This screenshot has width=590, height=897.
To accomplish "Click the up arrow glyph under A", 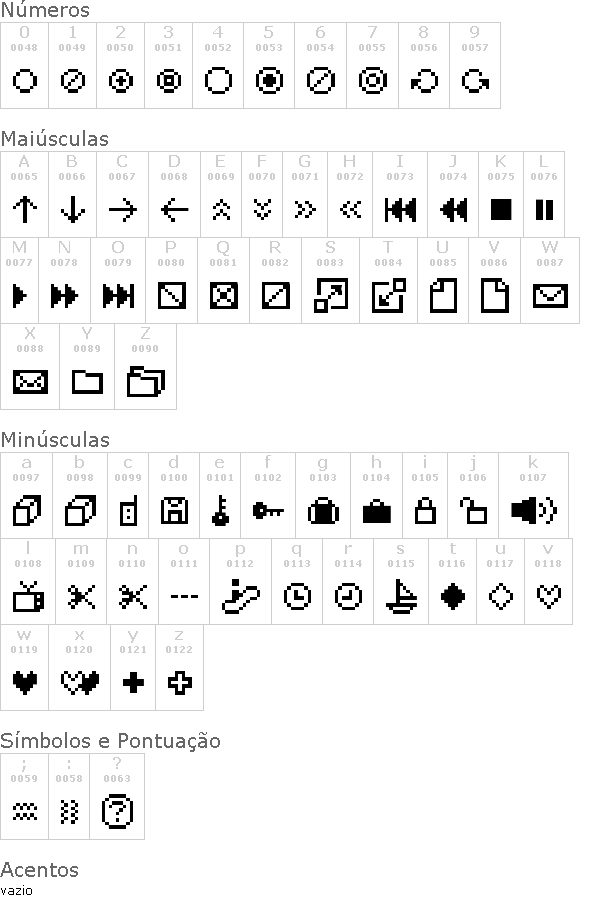I will click(x=25, y=209).
